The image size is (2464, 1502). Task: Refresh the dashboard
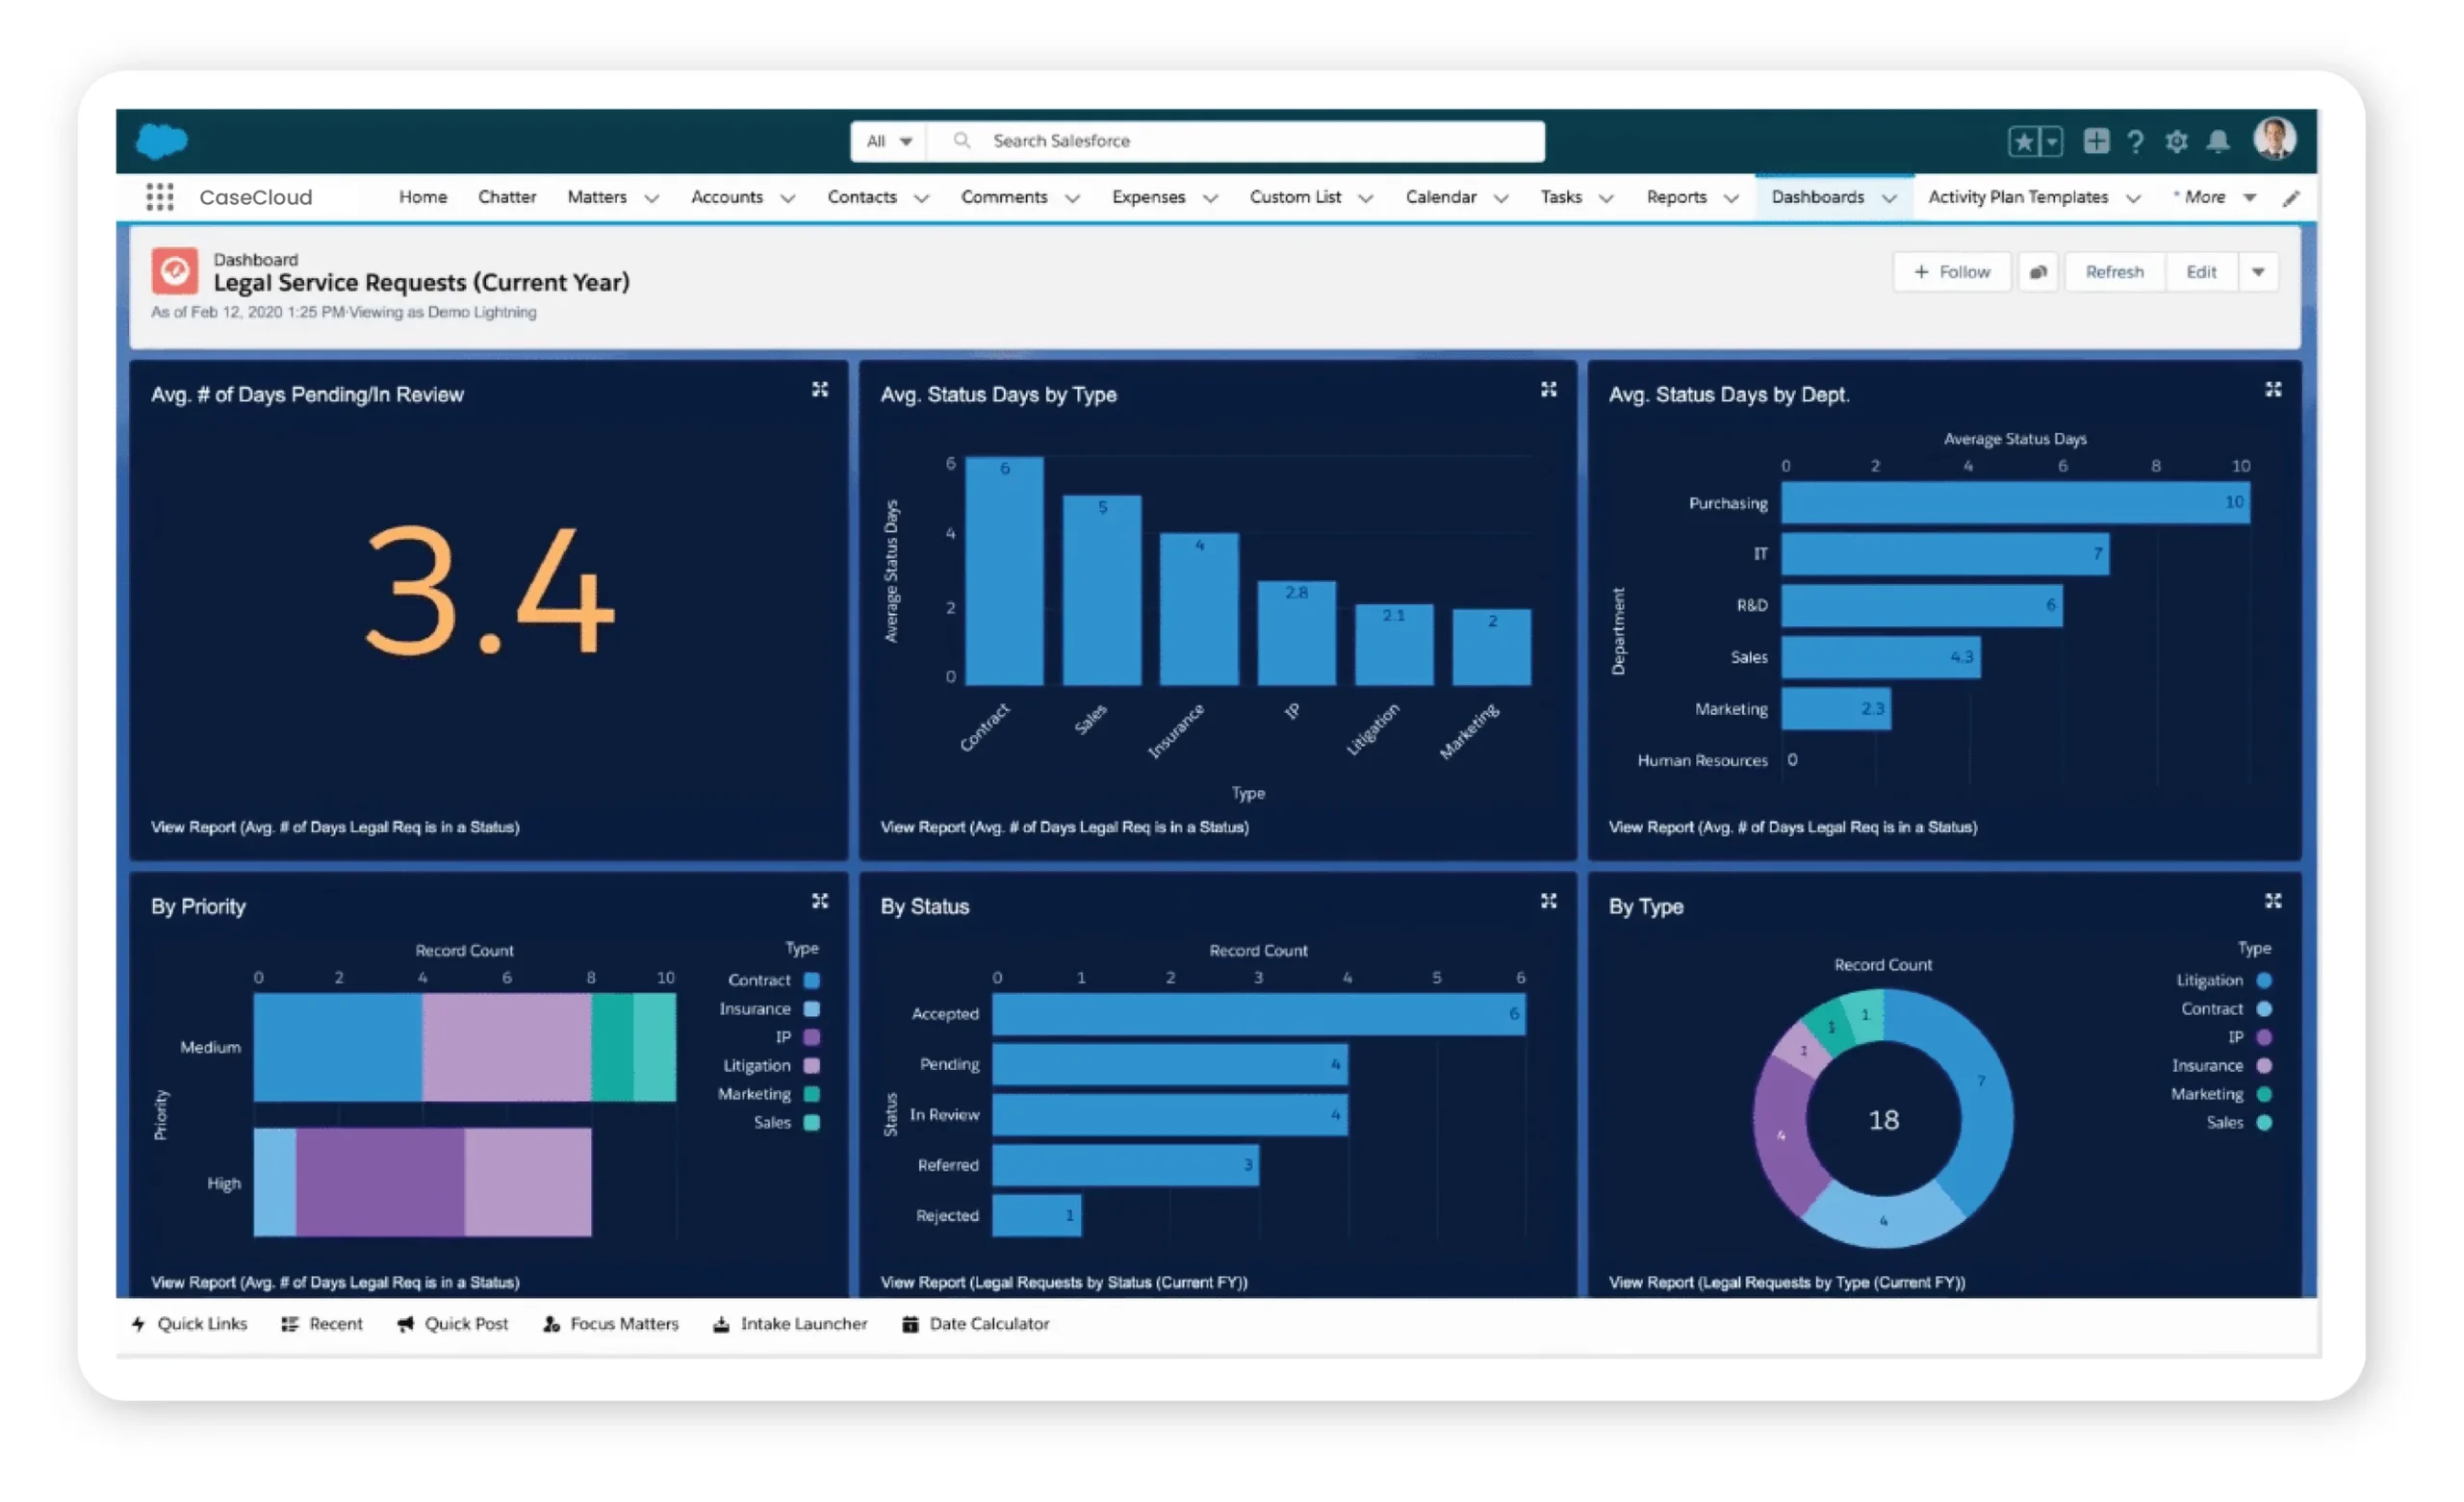(x=2114, y=271)
